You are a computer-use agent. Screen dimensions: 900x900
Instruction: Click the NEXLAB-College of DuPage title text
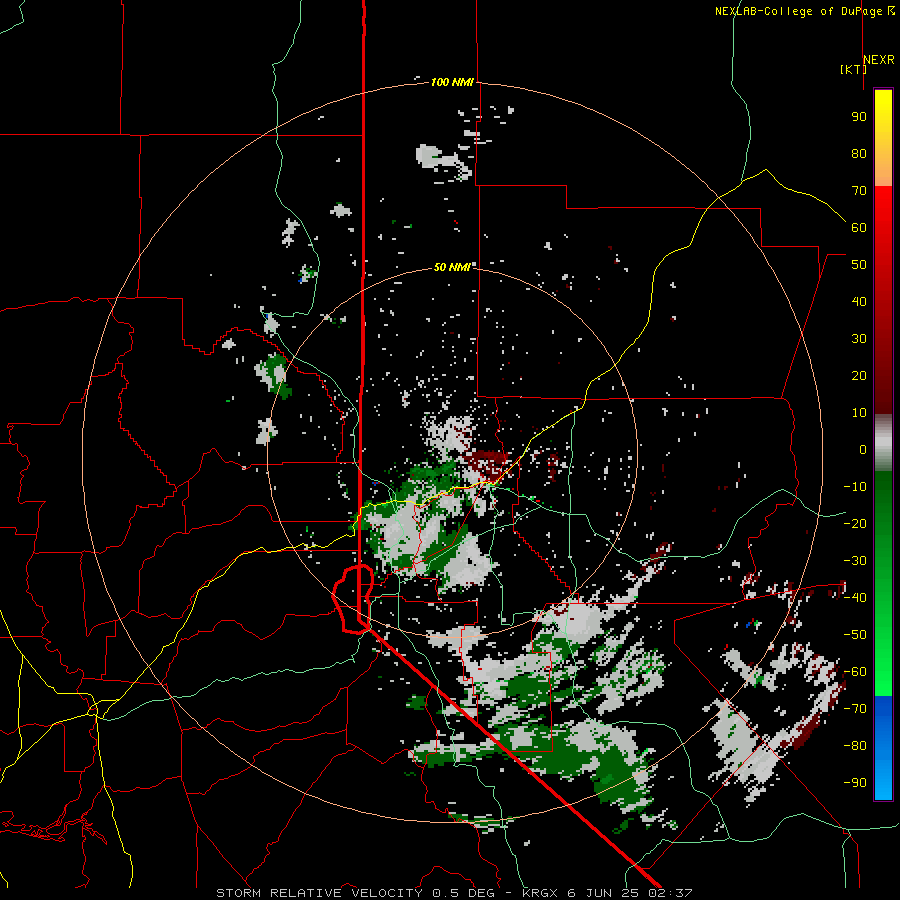[x=804, y=11]
